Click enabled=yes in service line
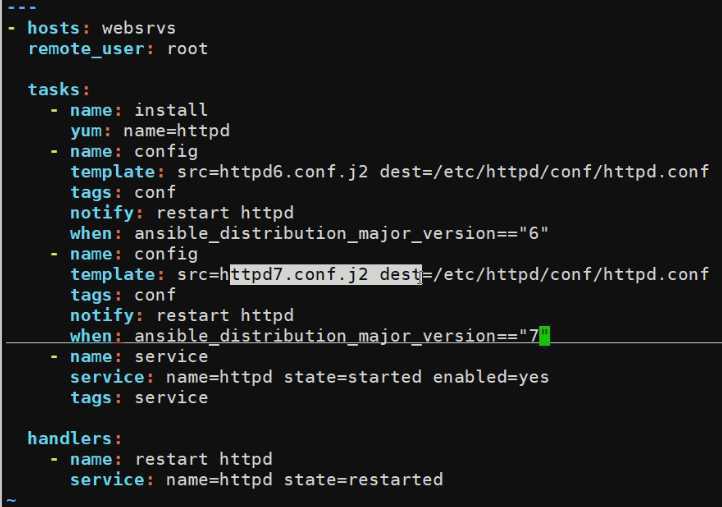 click(x=490, y=377)
